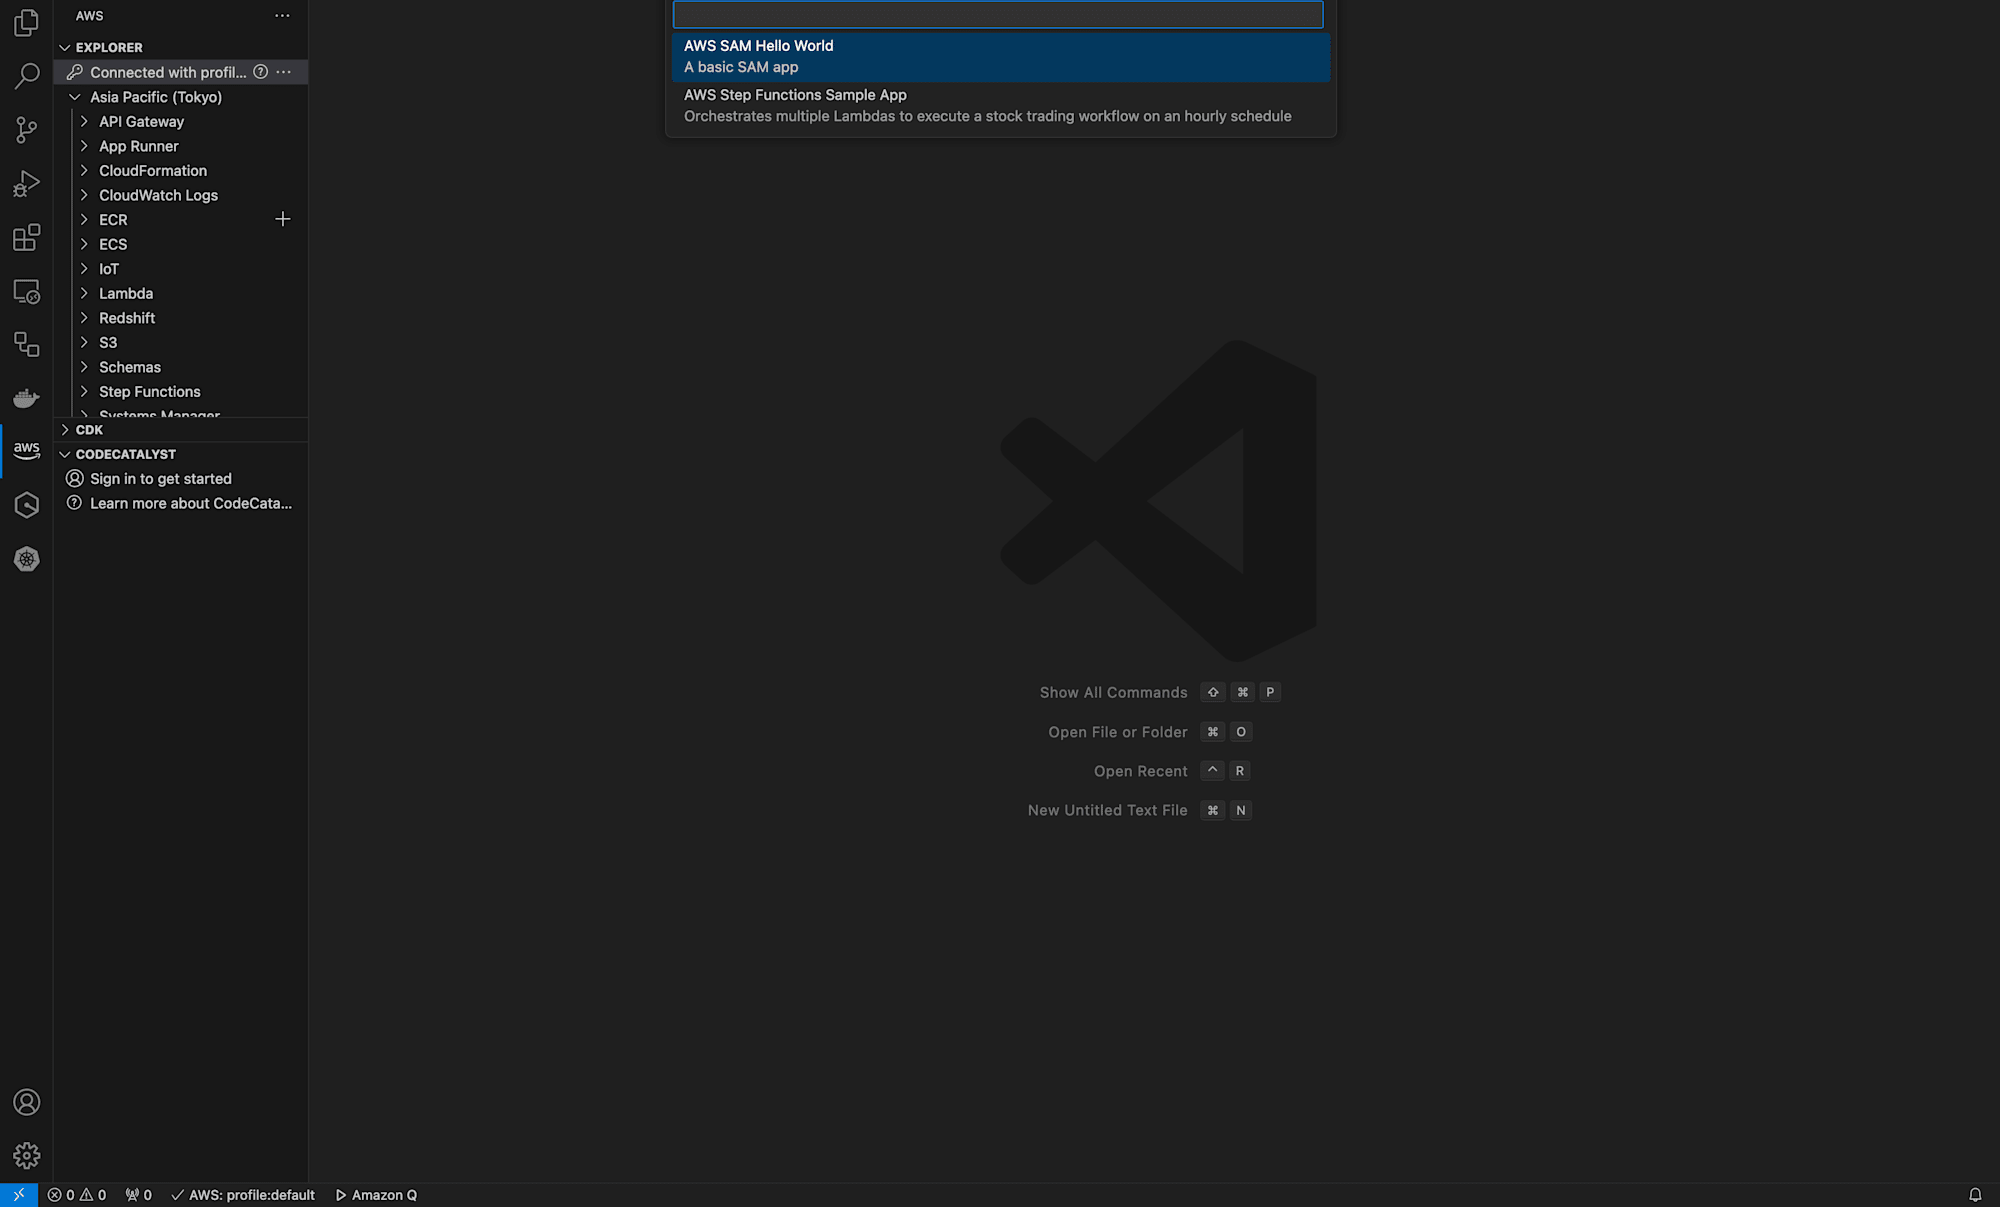Expand the API Gateway node

[x=84, y=121]
